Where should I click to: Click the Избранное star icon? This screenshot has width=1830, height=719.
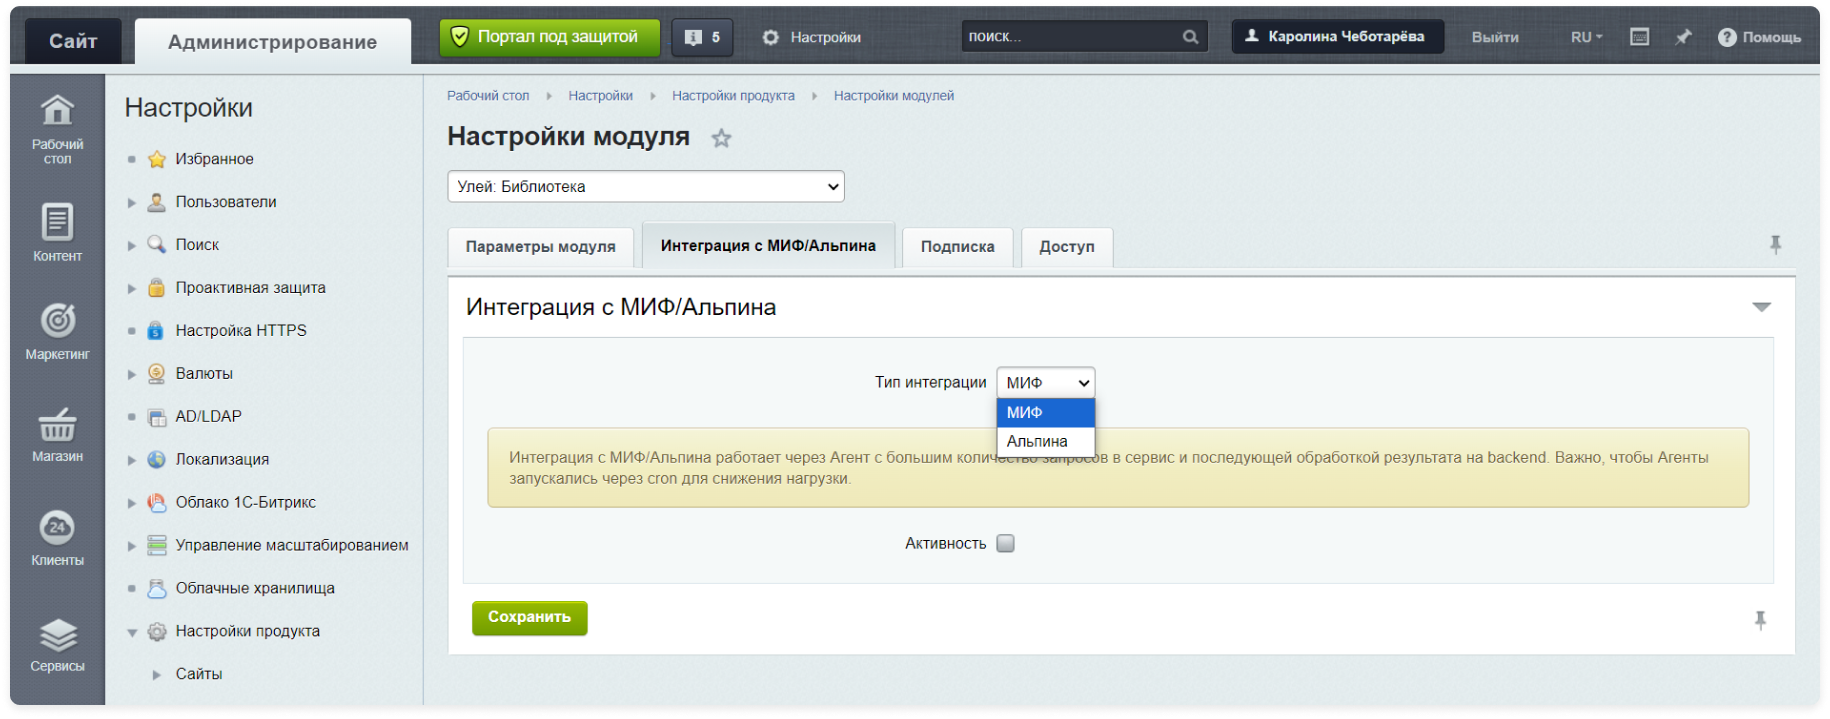157,159
